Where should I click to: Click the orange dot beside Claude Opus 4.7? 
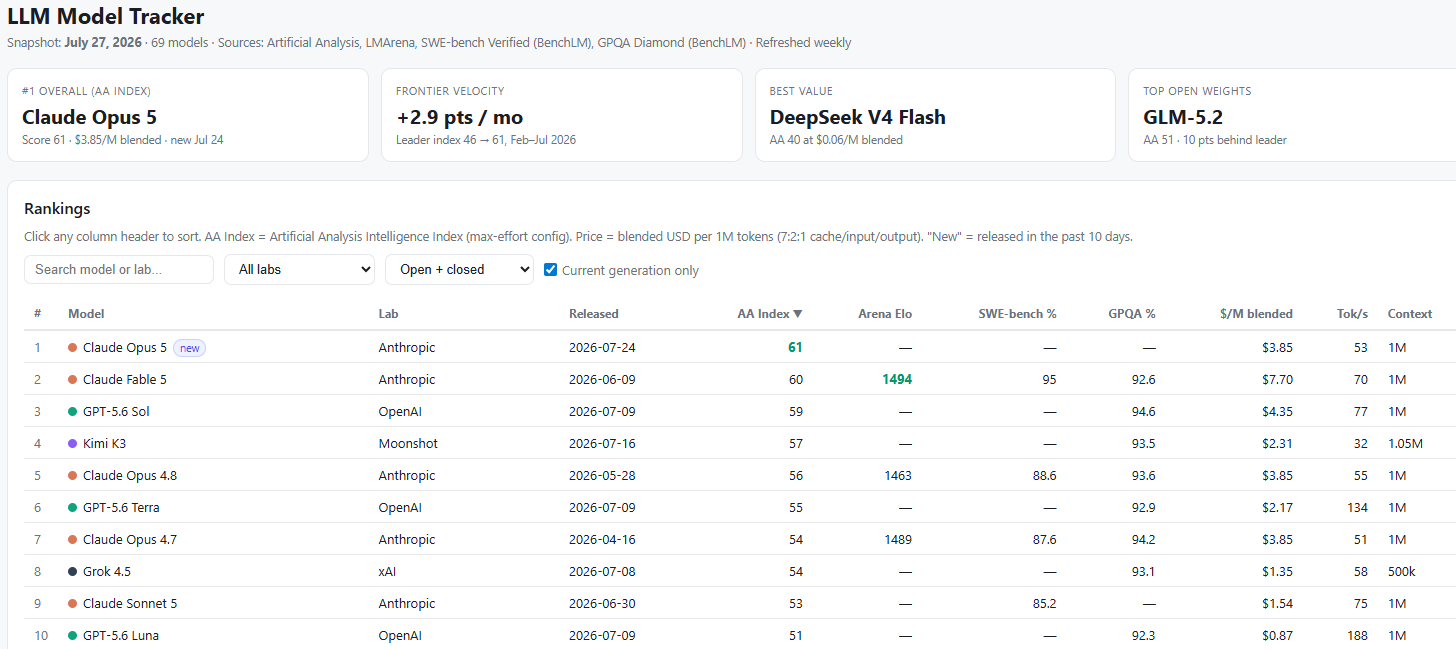(72, 539)
